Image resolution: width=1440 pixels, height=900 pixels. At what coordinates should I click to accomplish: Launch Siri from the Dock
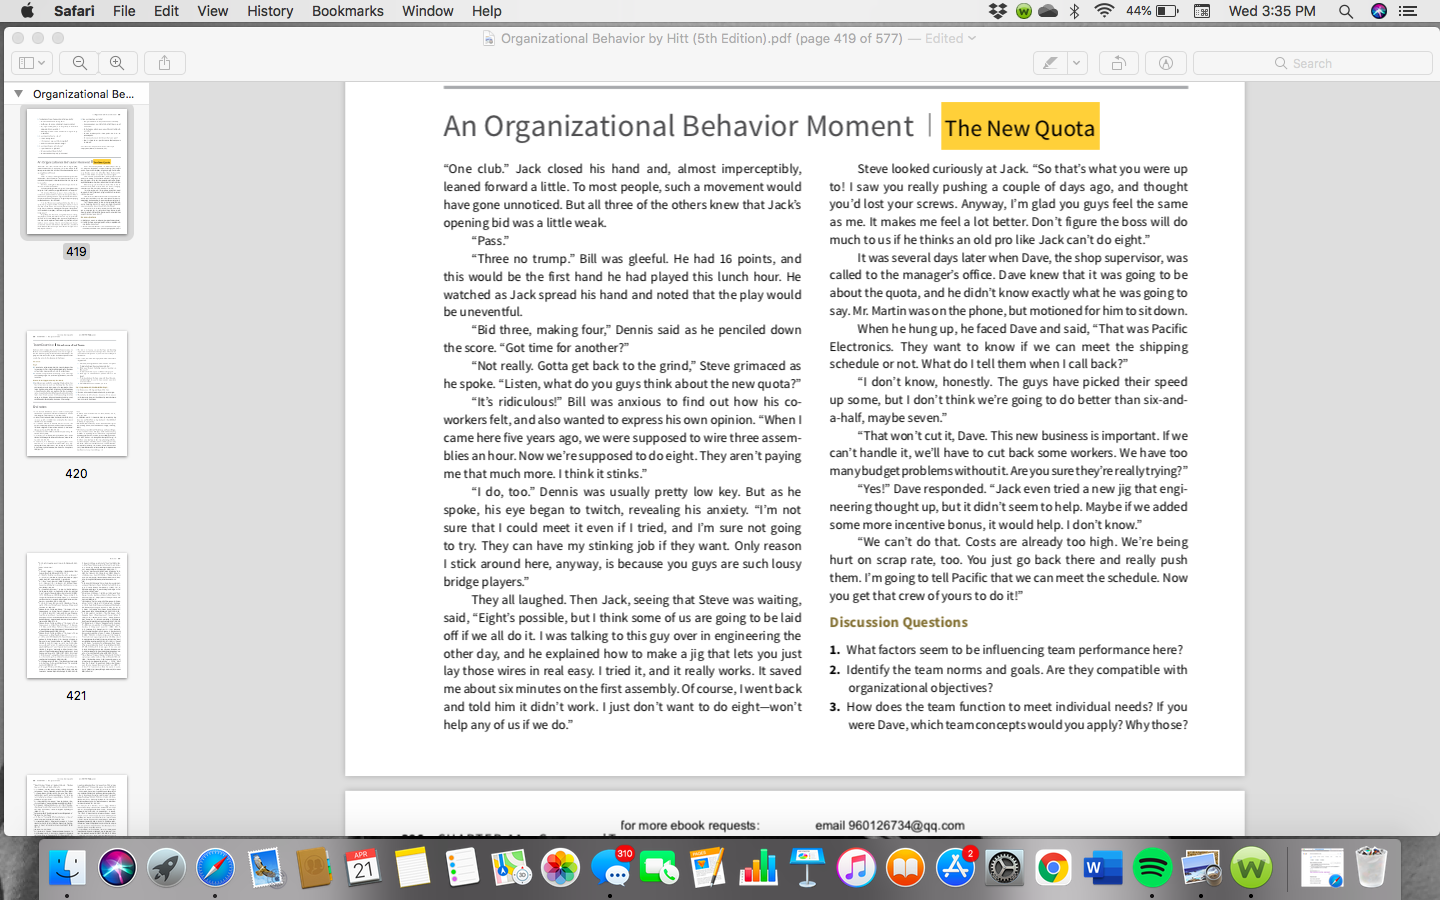(x=117, y=867)
